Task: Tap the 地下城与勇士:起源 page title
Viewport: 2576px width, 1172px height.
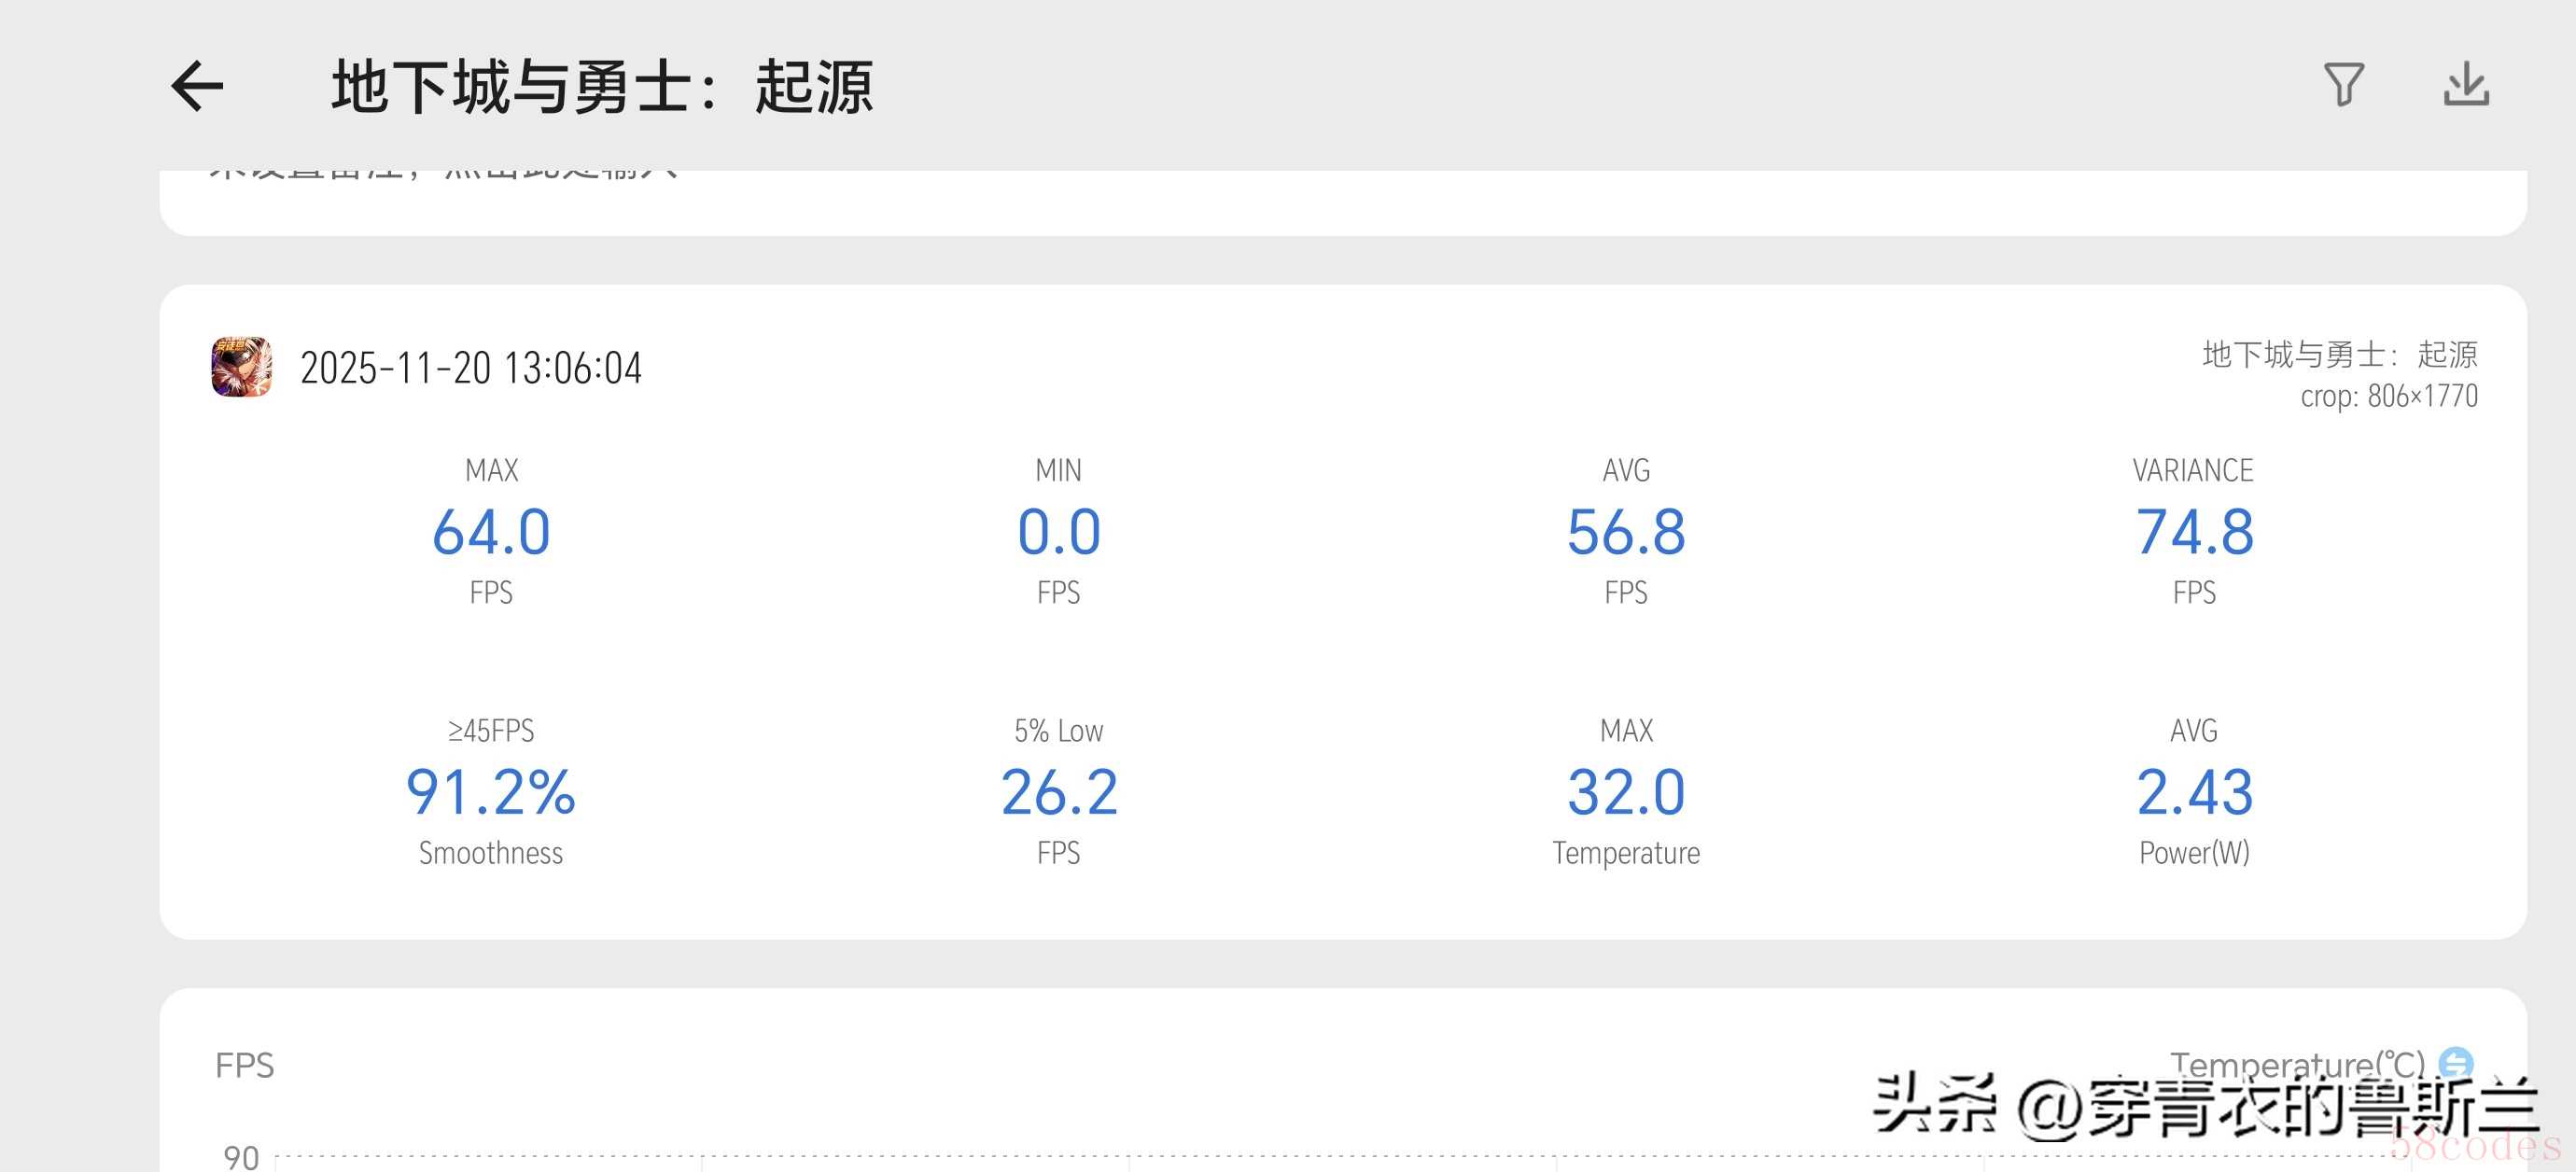Action: coord(602,87)
